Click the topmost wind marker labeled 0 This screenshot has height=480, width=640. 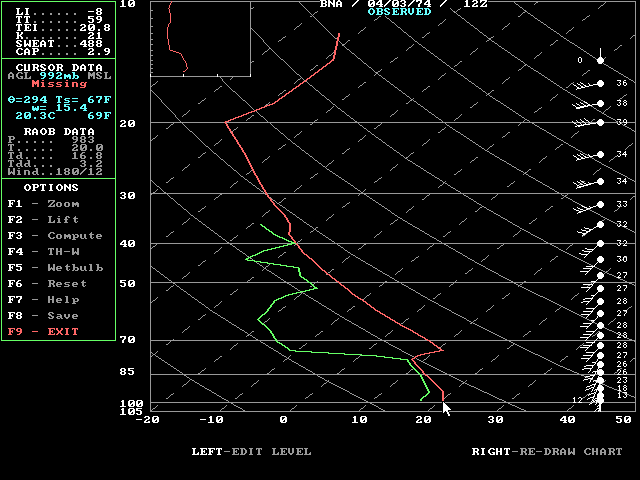pyautogui.click(x=599, y=60)
